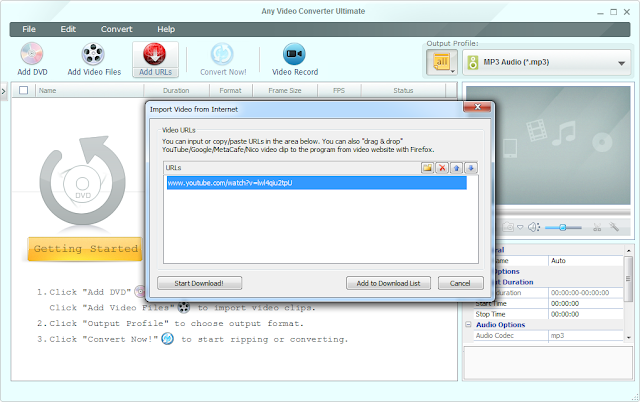Viewport: 640px width, 402px height.
Task: Click the Status column header
Action: (403, 90)
